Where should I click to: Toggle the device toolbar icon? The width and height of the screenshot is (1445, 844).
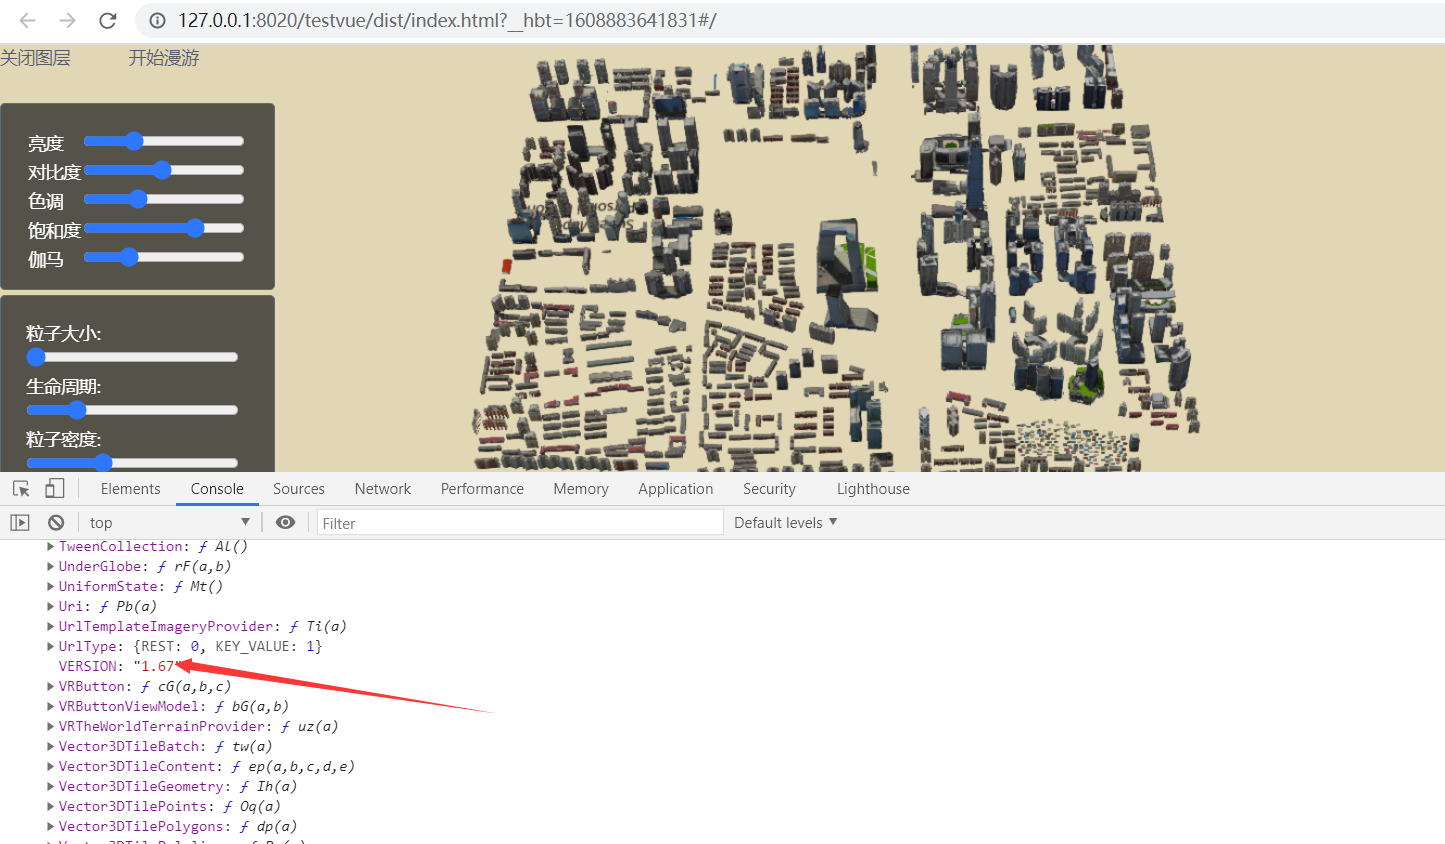tap(55, 489)
